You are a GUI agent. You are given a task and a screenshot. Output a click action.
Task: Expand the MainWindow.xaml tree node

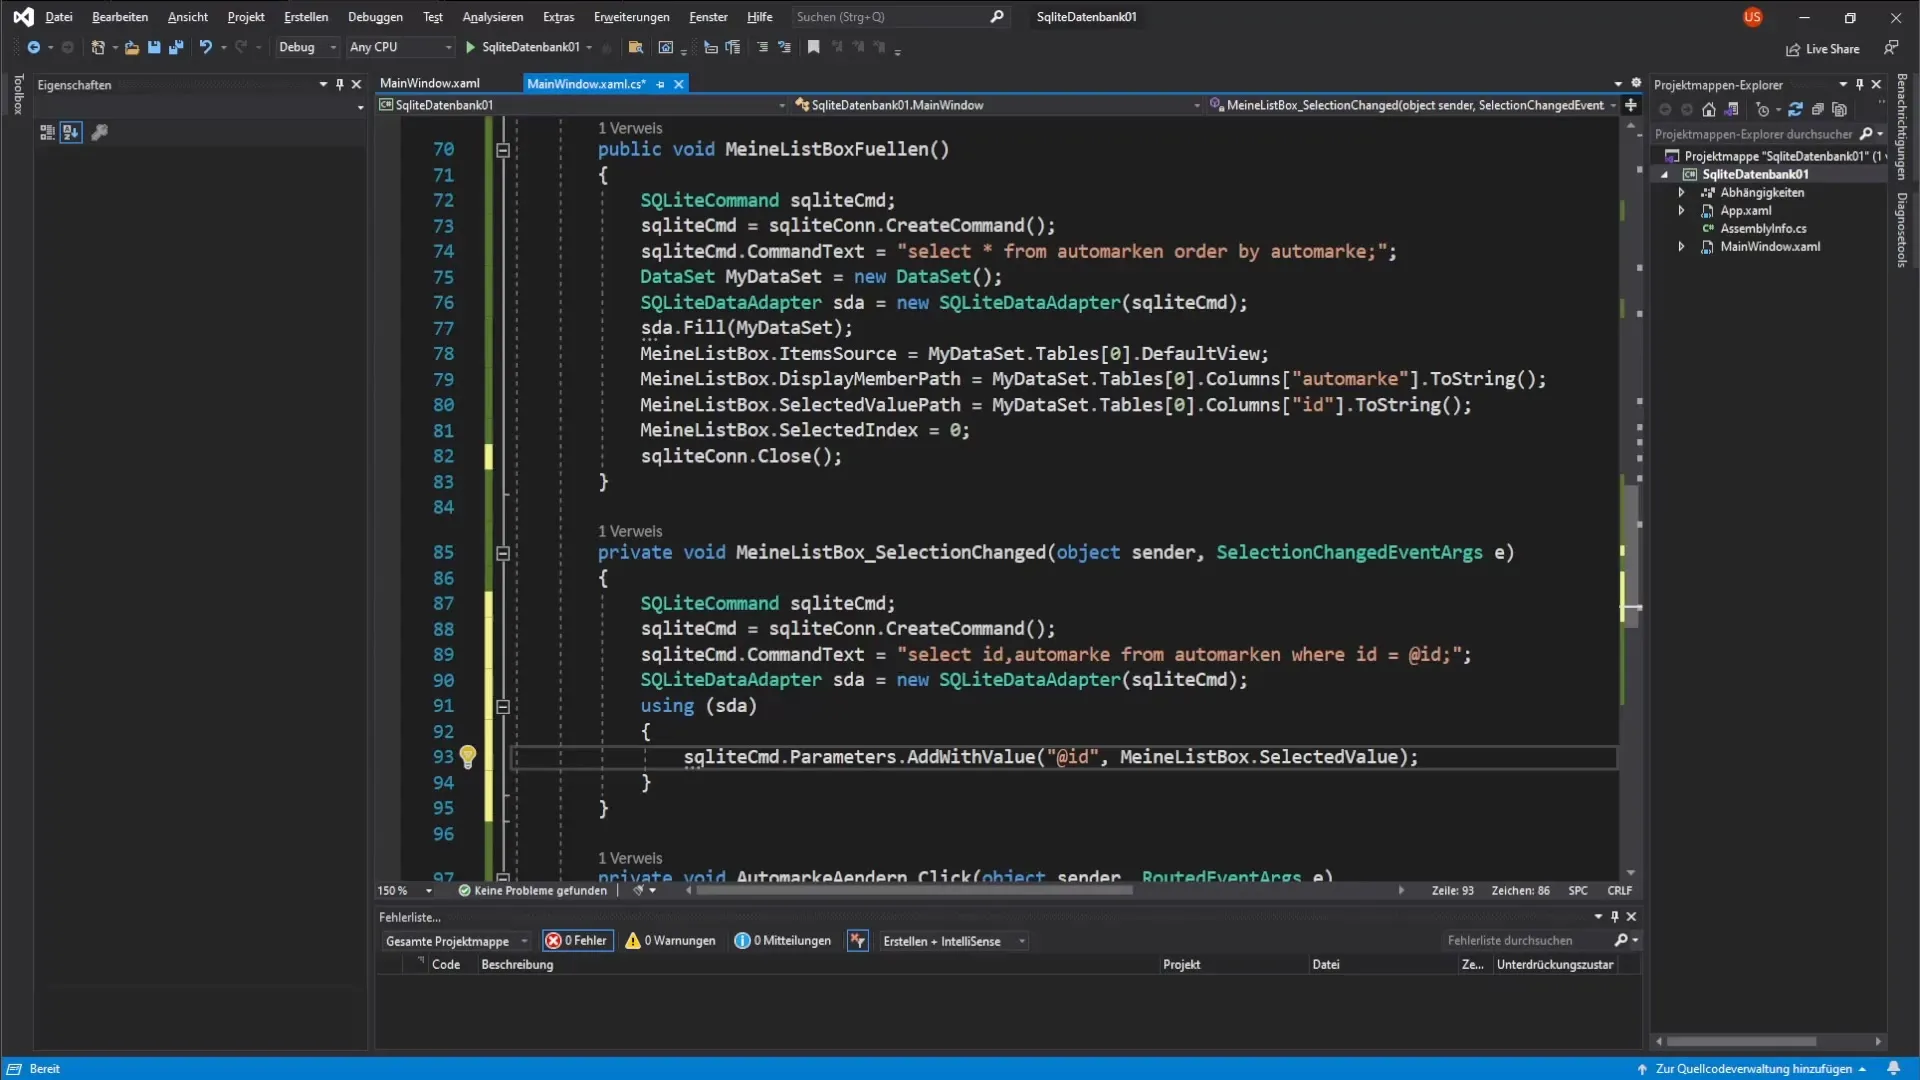coord(1682,246)
